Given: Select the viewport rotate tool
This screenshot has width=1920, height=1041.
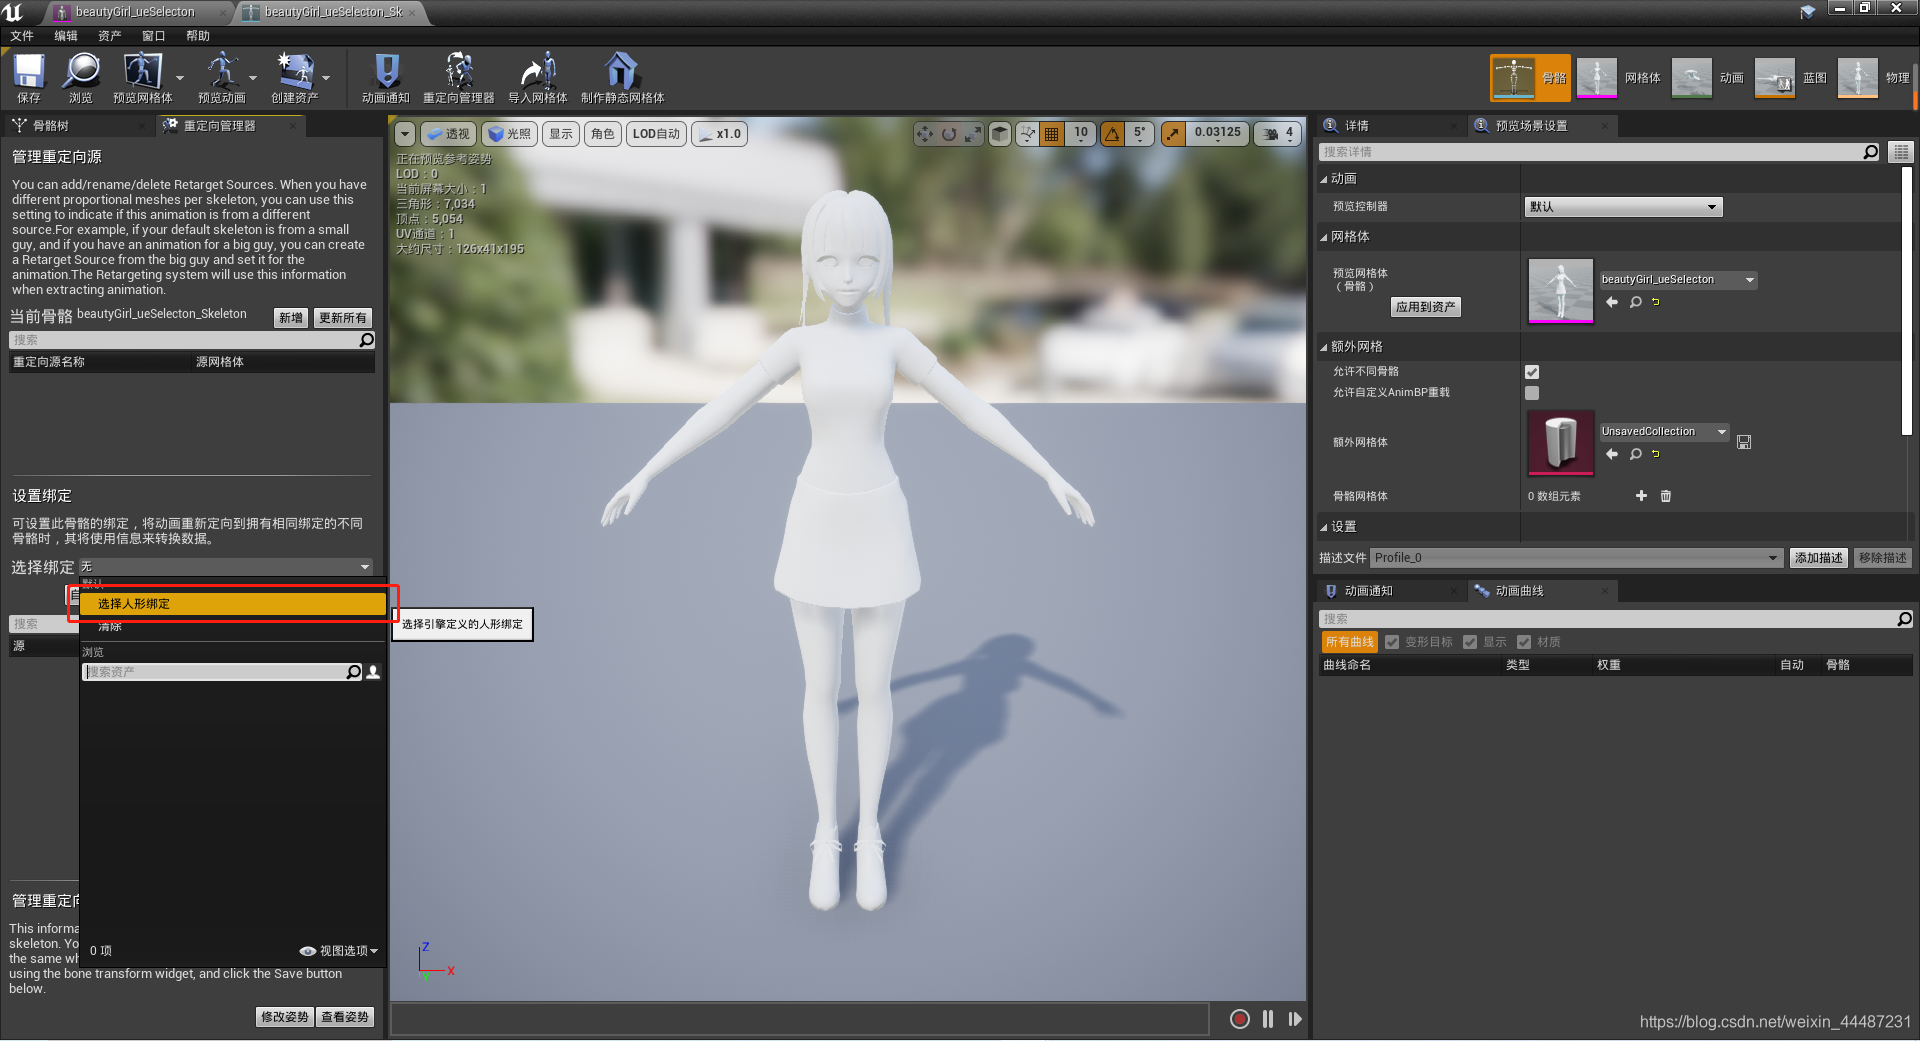Looking at the screenshot, I should [x=949, y=134].
